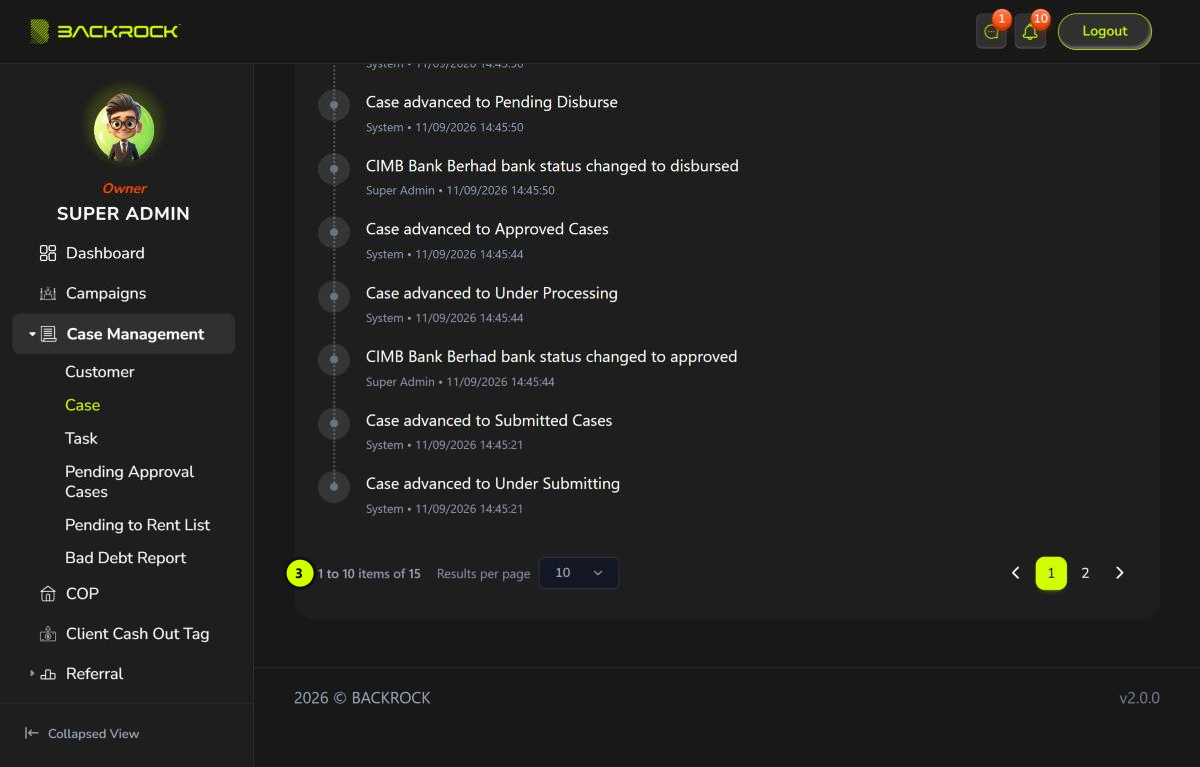The height and width of the screenshot is (767, 1200).
Task: Switch to Collapsed View
Action: (x=82, y=733)
